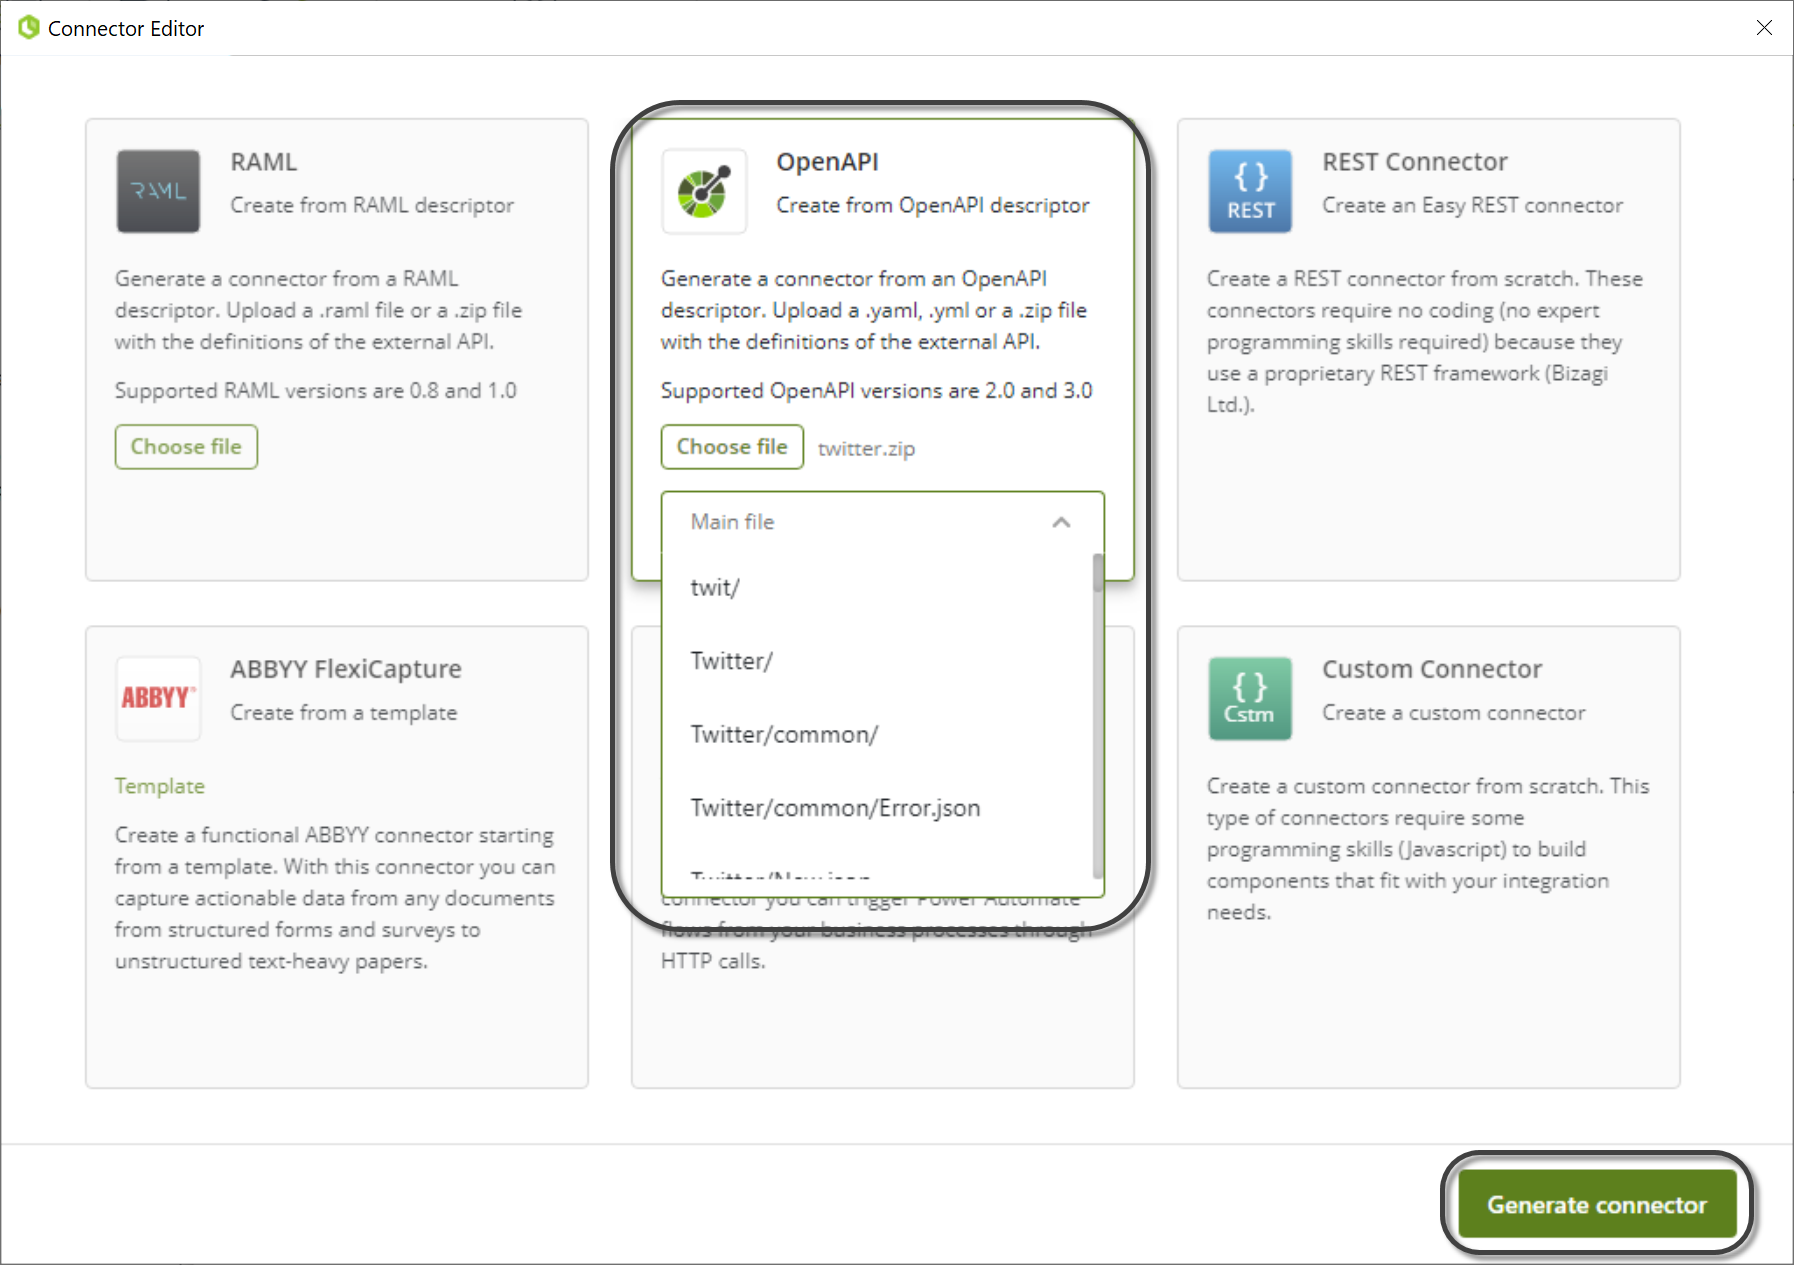Image resolution: width=1794 pixels, height=1265 pixels.
Task: Collapse the Main file dropdown
Action: tap(1062, 522)
